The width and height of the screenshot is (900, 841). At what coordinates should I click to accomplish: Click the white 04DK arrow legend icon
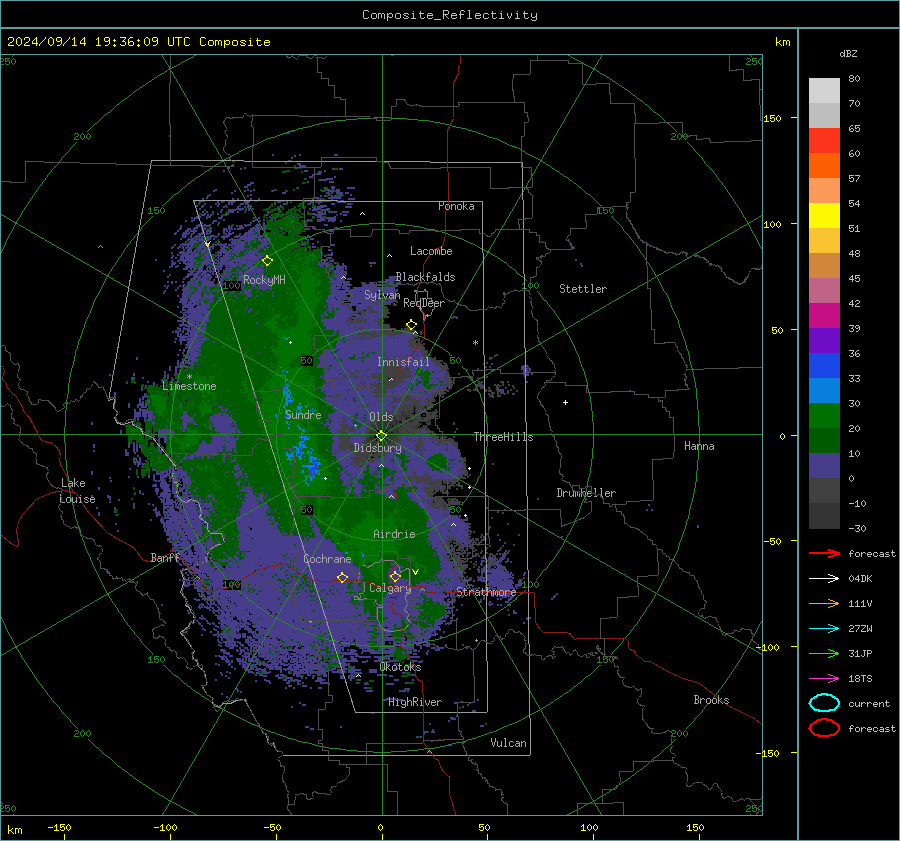click(x=824, y=578)
